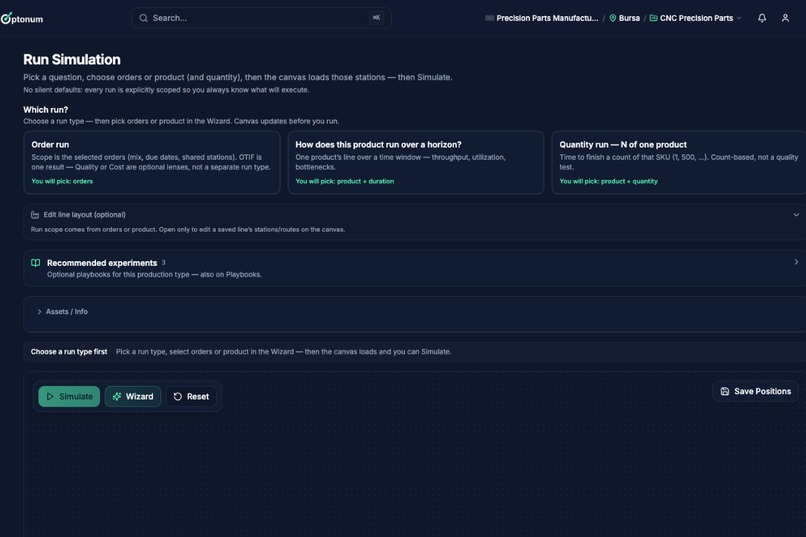Click the Recommended experiments book icon
This screenshot has width=806, height=537.
pyautogui.click(x=35, y=263)
